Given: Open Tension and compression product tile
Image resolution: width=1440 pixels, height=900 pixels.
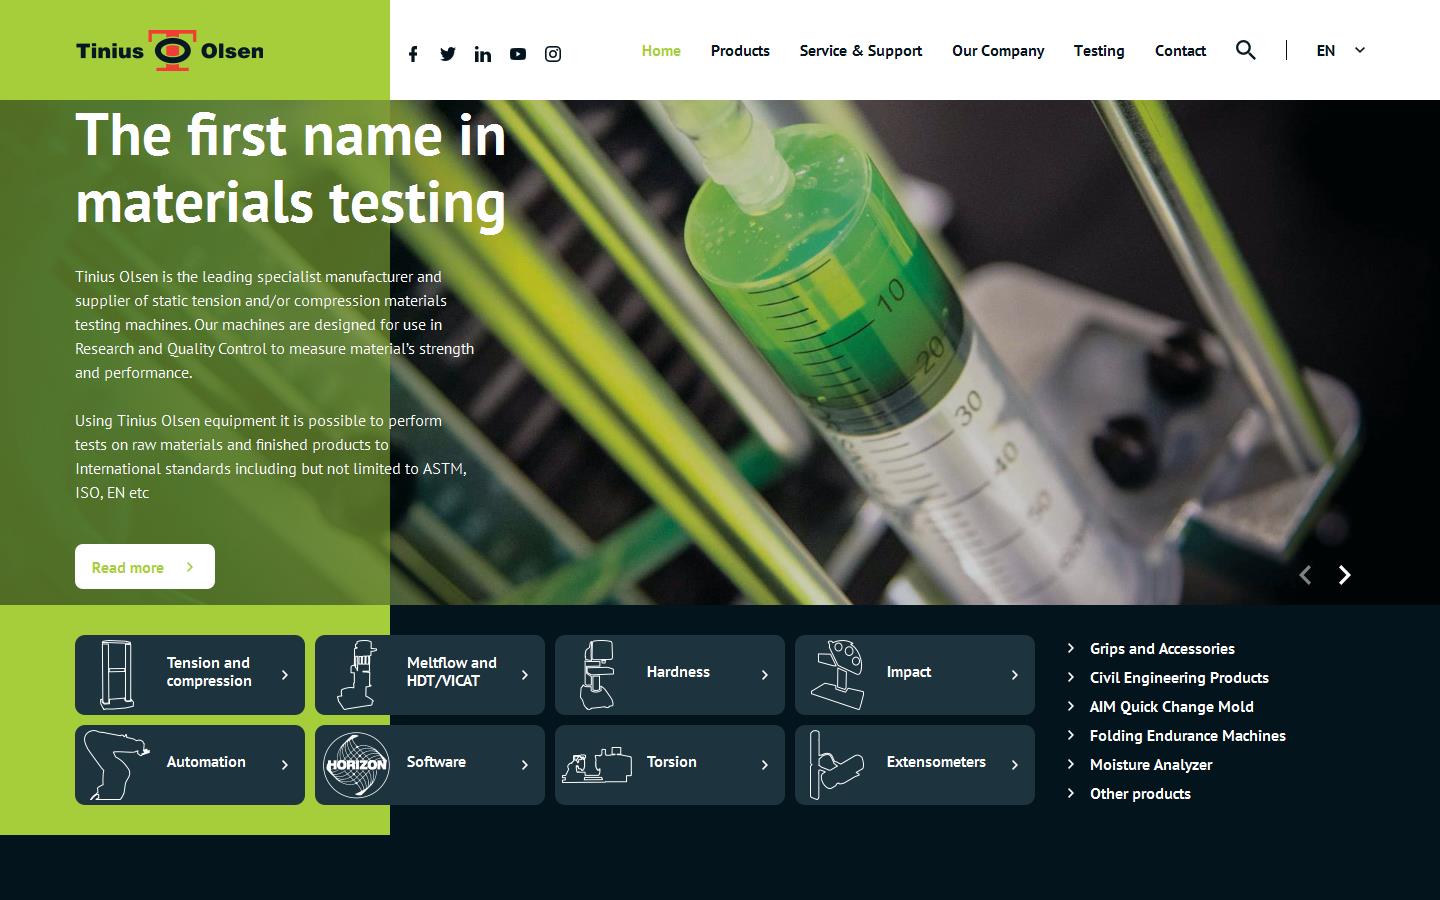Looking at the screenshot, I should click(190, 675).
